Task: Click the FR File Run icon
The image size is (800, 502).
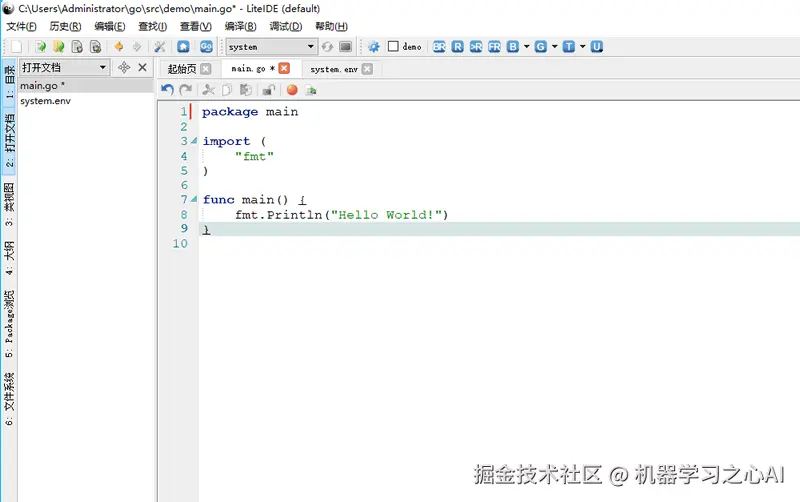Action: [494, 47]
